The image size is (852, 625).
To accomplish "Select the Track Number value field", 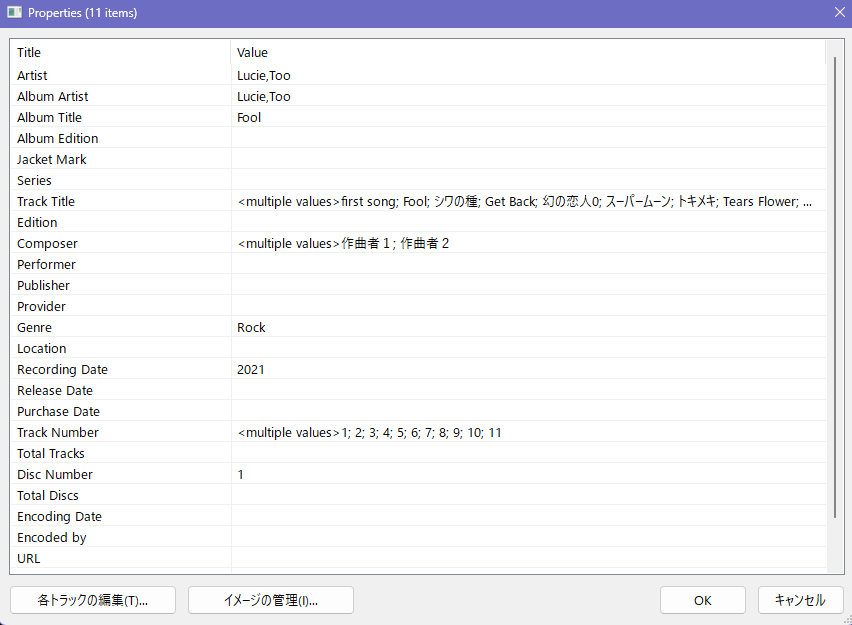I will point(528,432).
